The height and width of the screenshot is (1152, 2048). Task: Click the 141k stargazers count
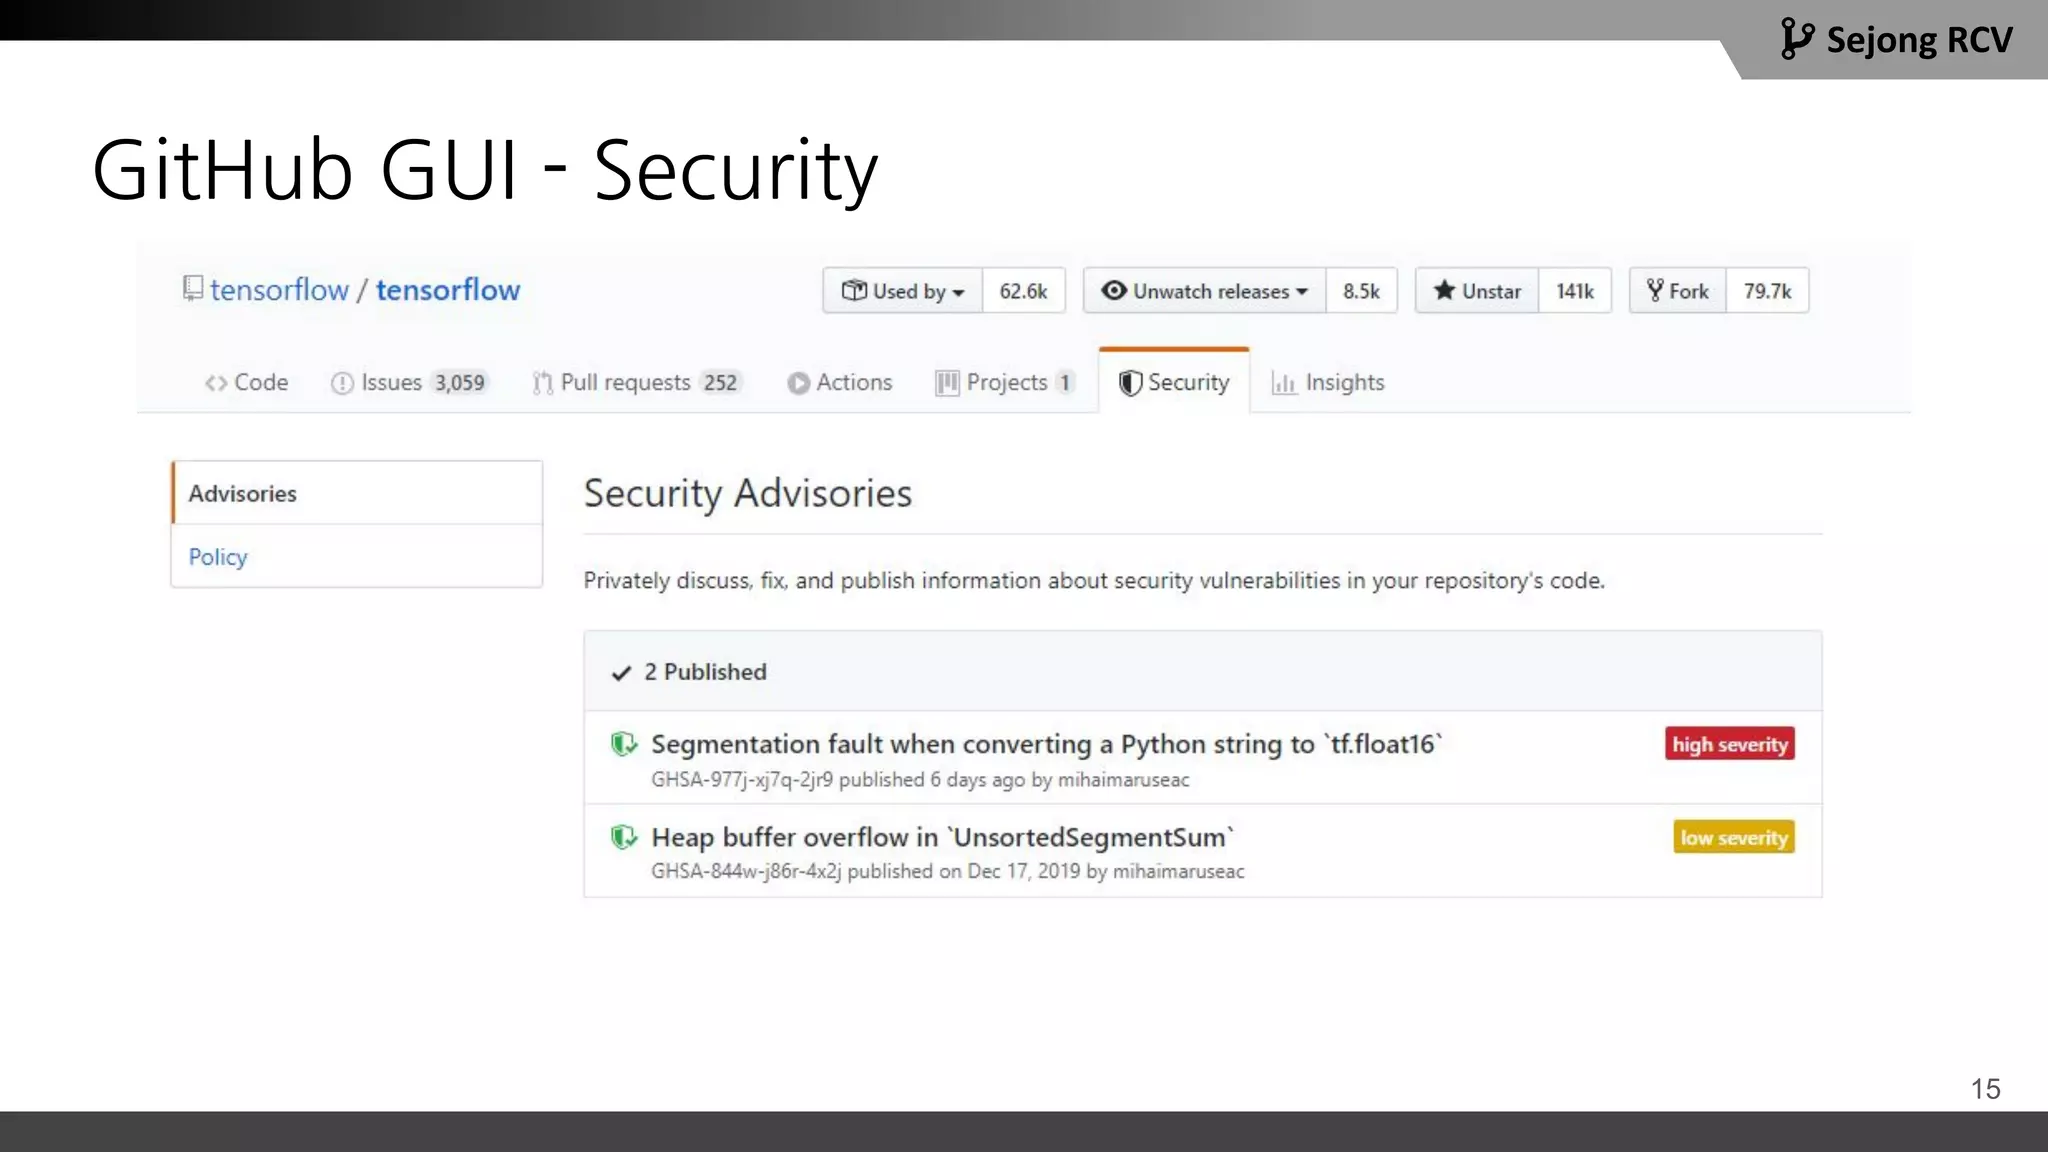click(x=1575, y=291)
